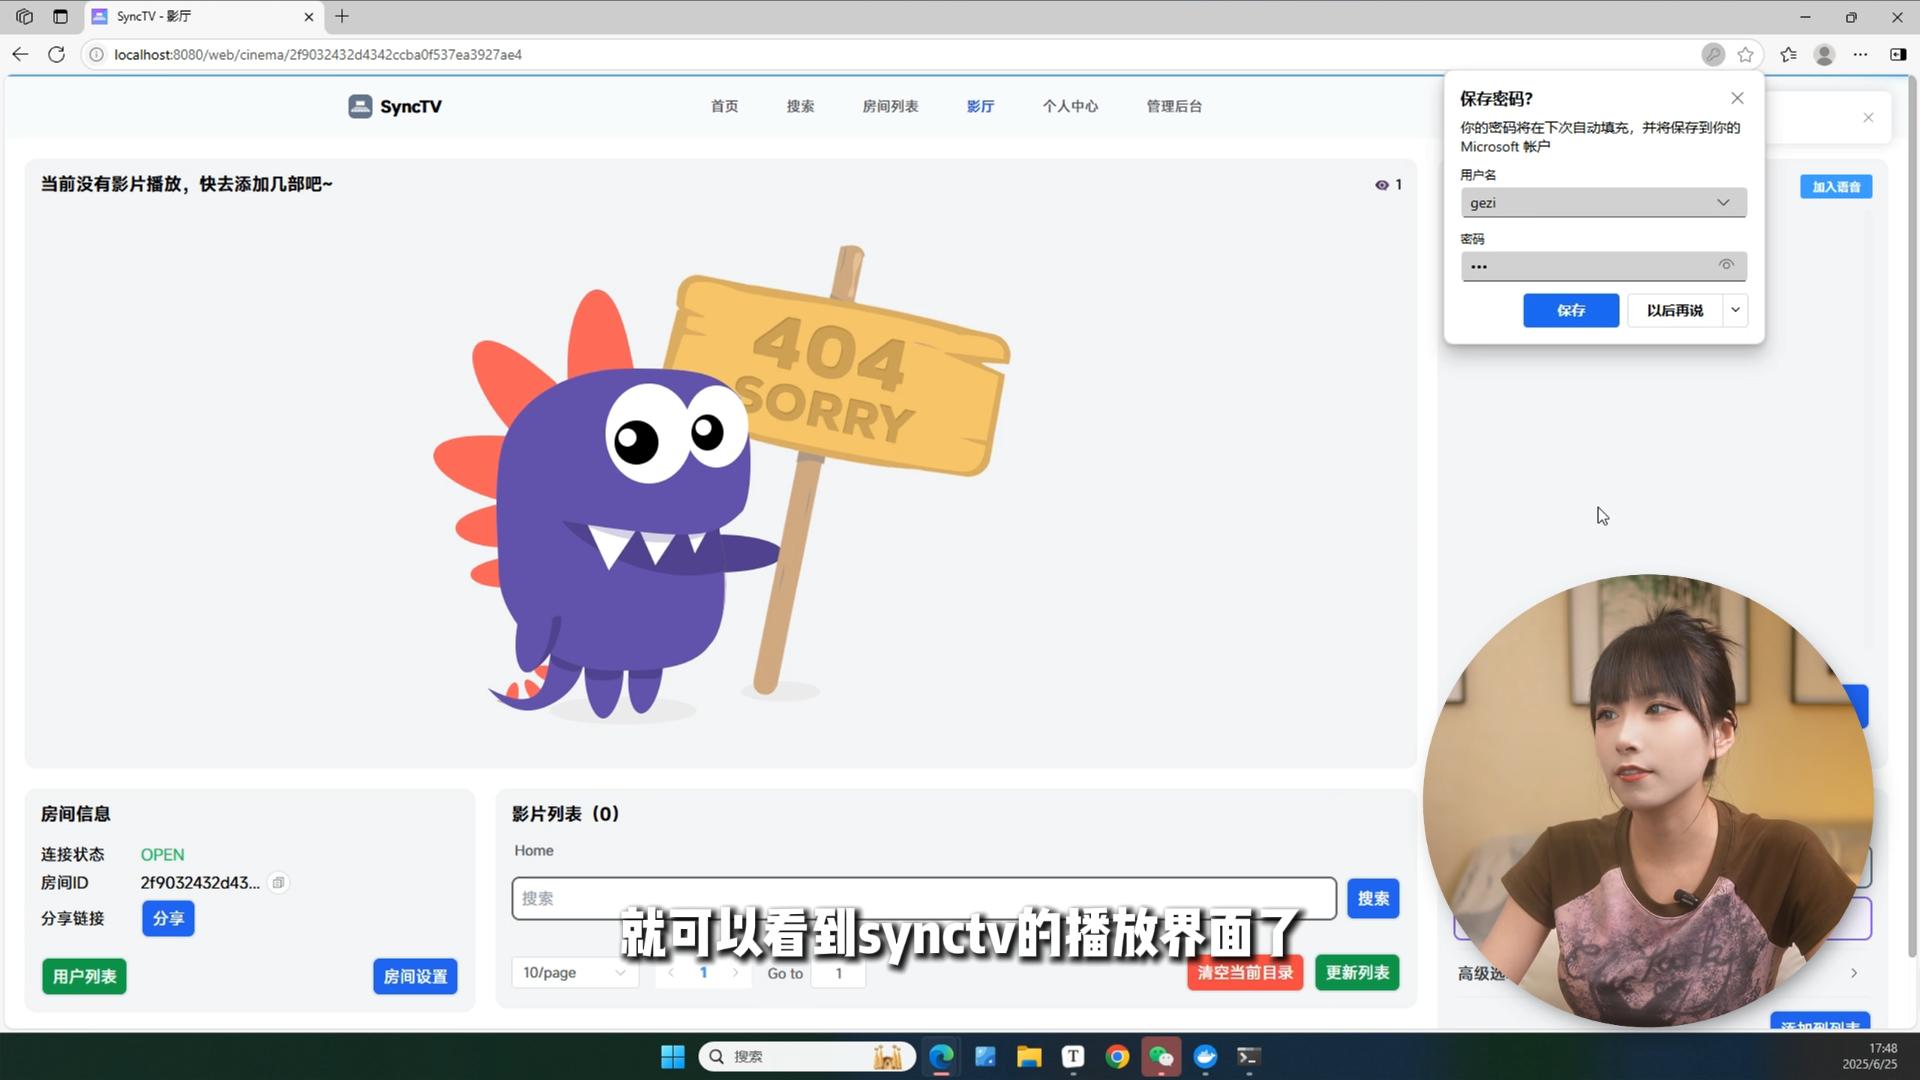This screenshot has width=1920, height=1080.
Task: Focus the movie list search field
Action: tap(924, 898)
